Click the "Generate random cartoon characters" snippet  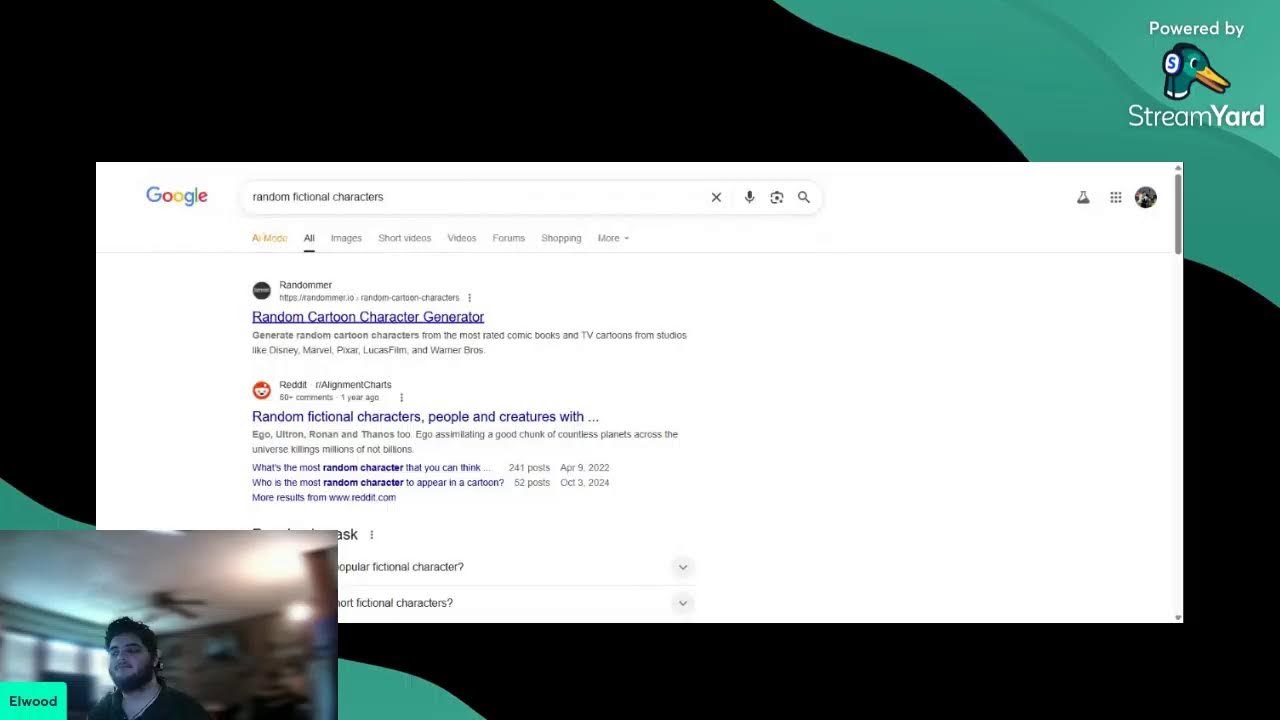(x=336, y=335)
